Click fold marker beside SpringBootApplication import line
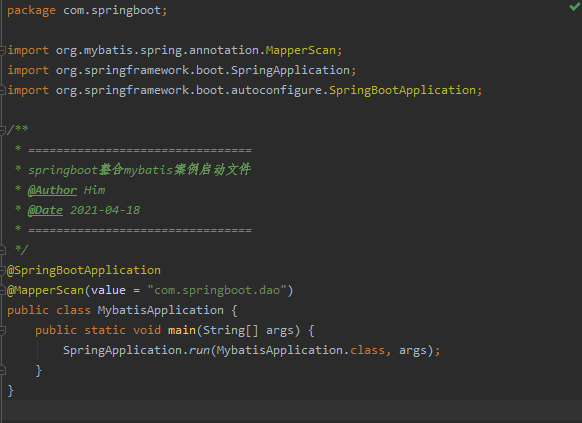 [2, 90]
